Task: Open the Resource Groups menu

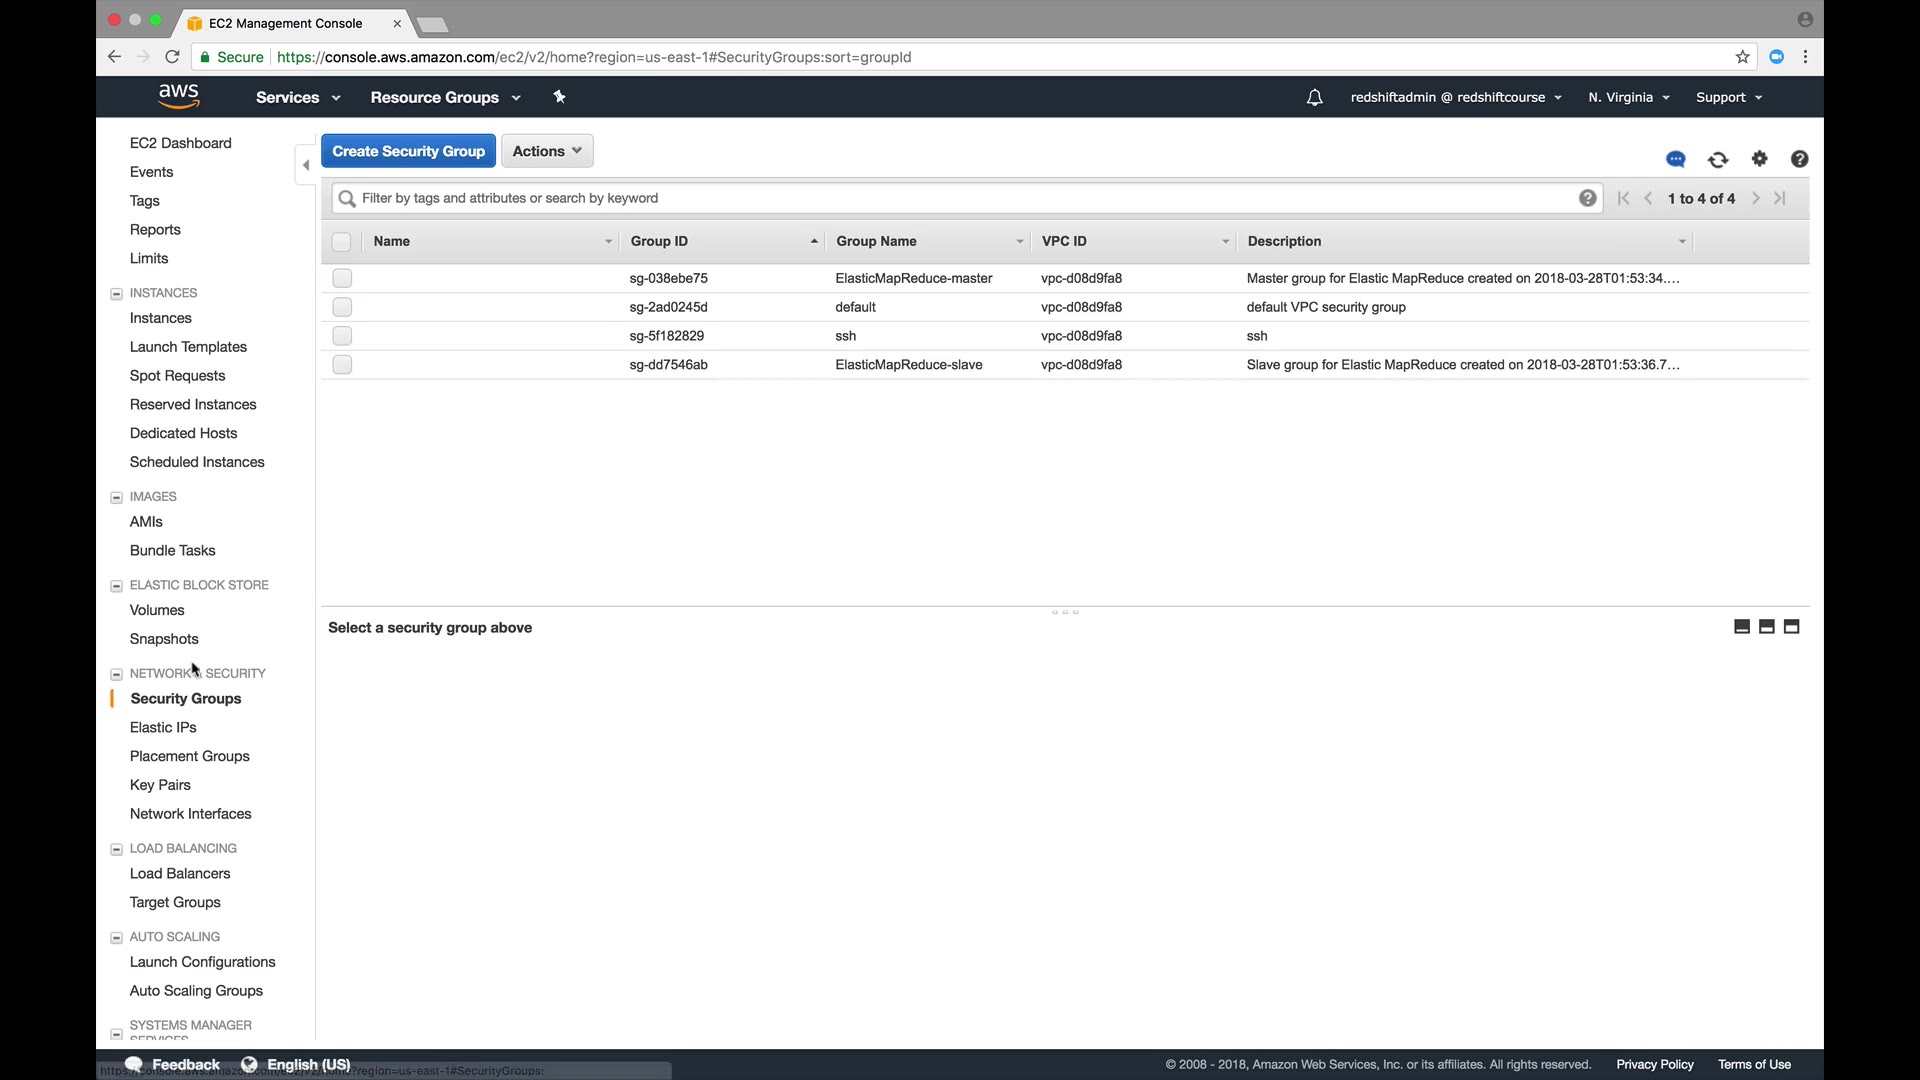Action: tap(445, 97)
